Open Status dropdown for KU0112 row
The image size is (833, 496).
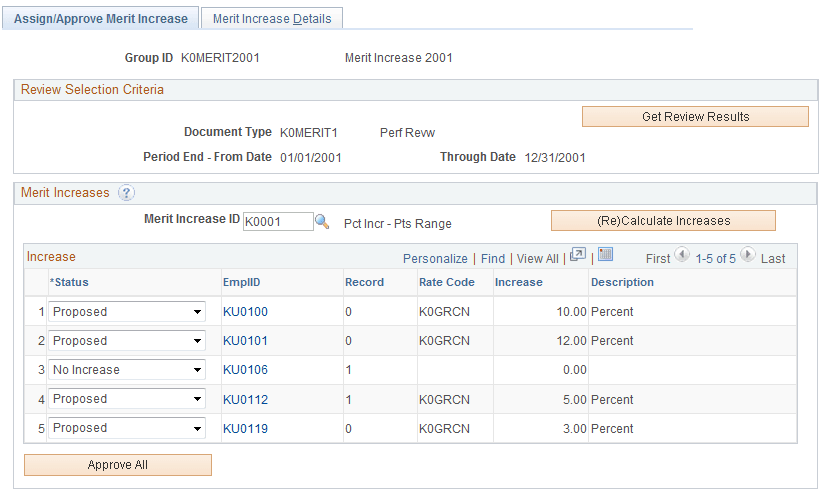[x=126, y=399]
